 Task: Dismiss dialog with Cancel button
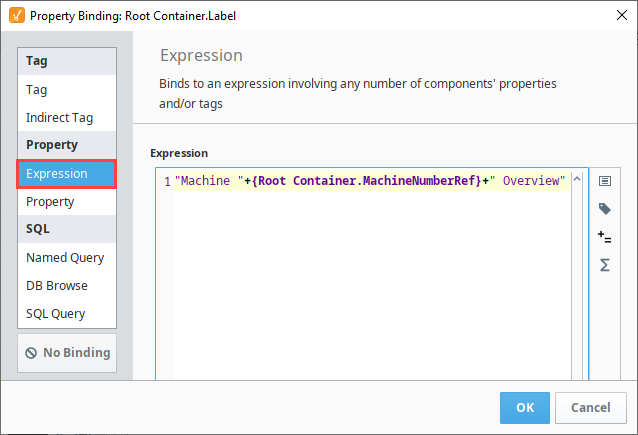[x=590, y=408]
